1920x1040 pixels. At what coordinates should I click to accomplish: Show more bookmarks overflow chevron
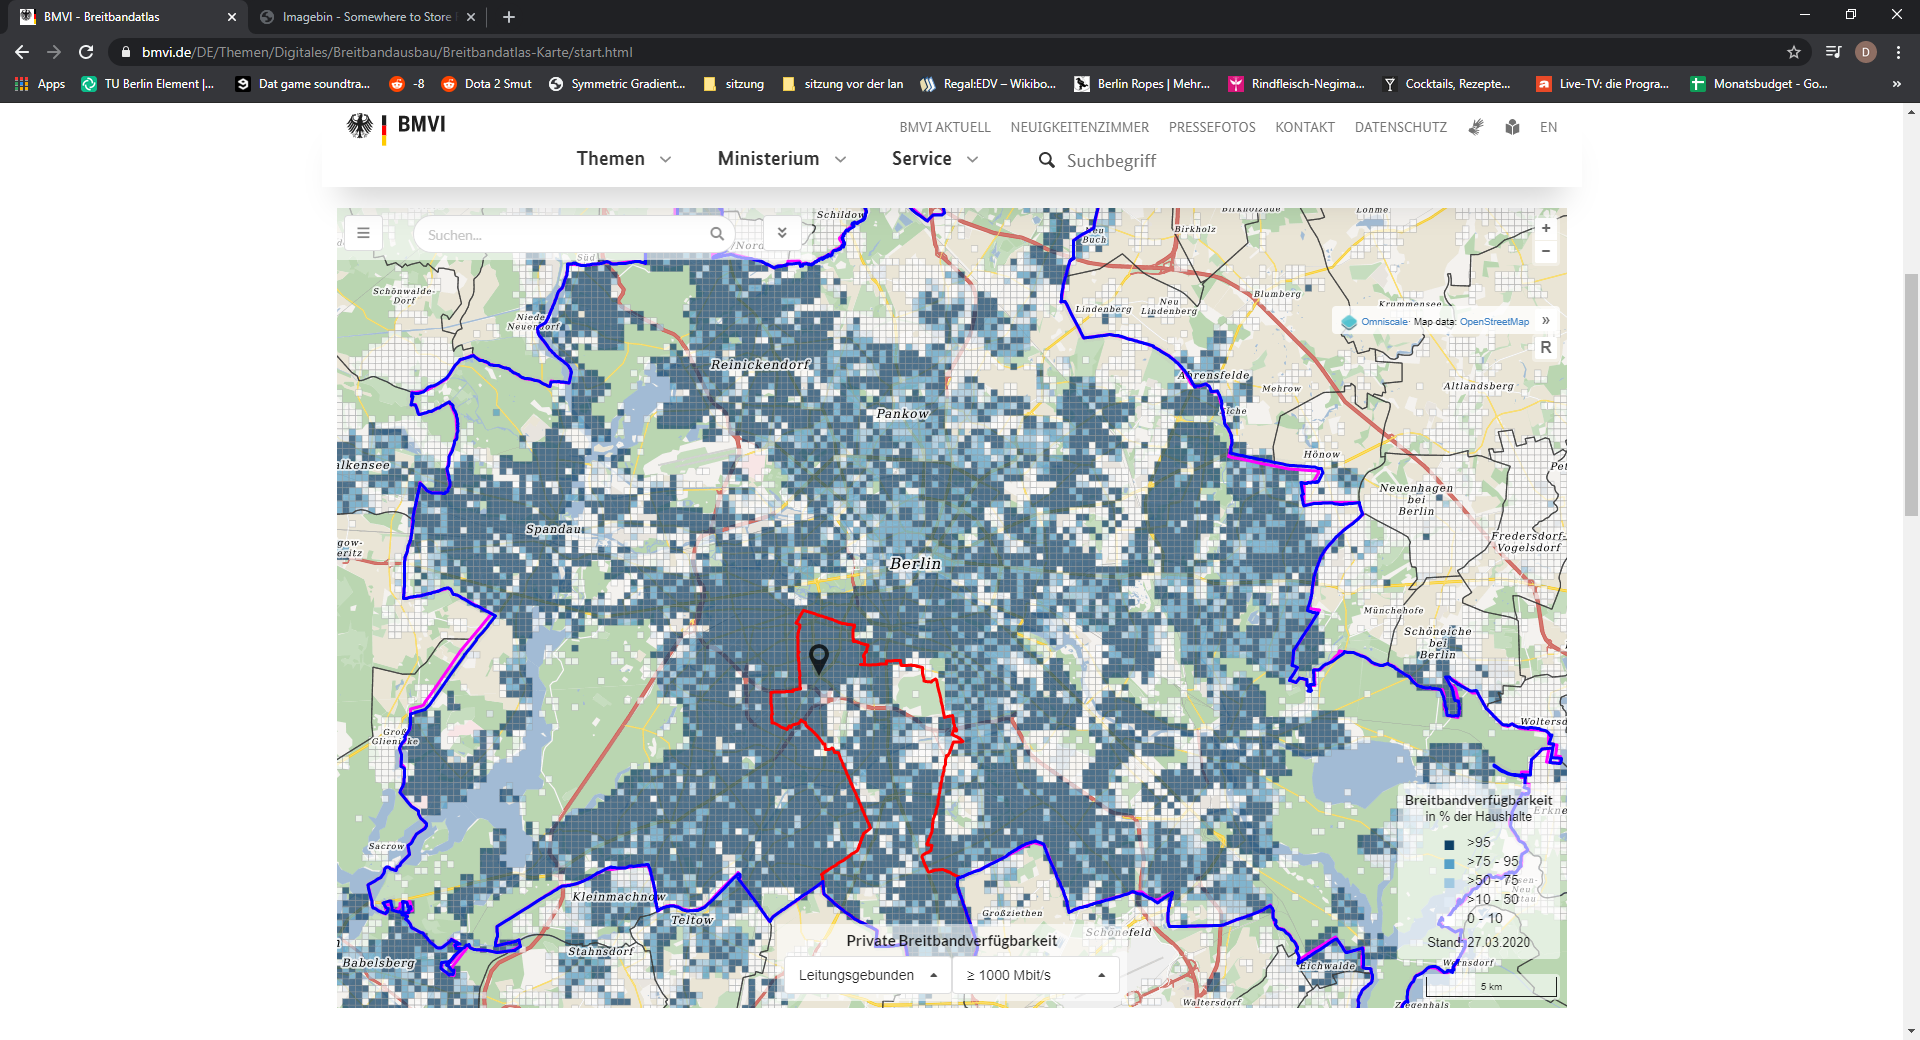[1896, 84]
